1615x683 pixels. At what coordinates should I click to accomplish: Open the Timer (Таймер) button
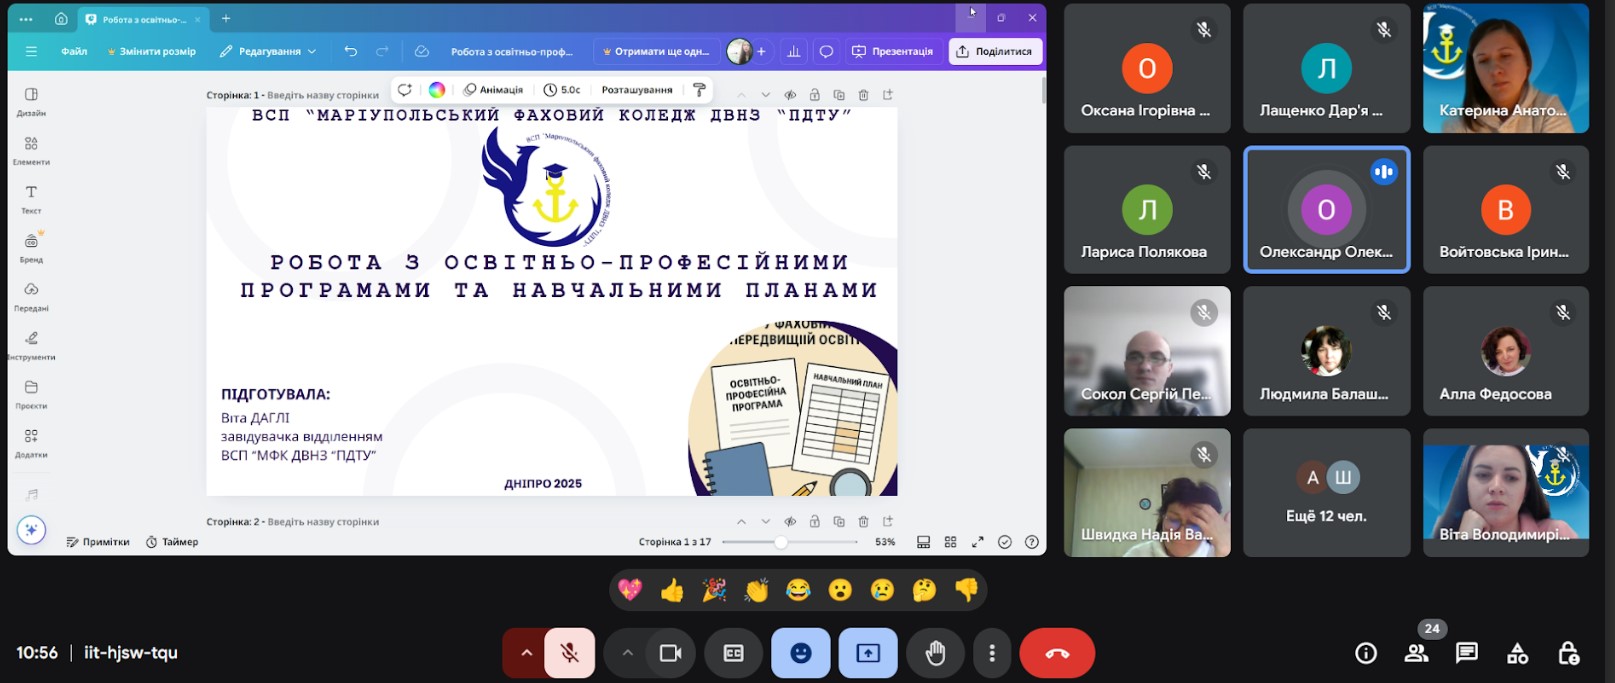(x=172, y=542)
